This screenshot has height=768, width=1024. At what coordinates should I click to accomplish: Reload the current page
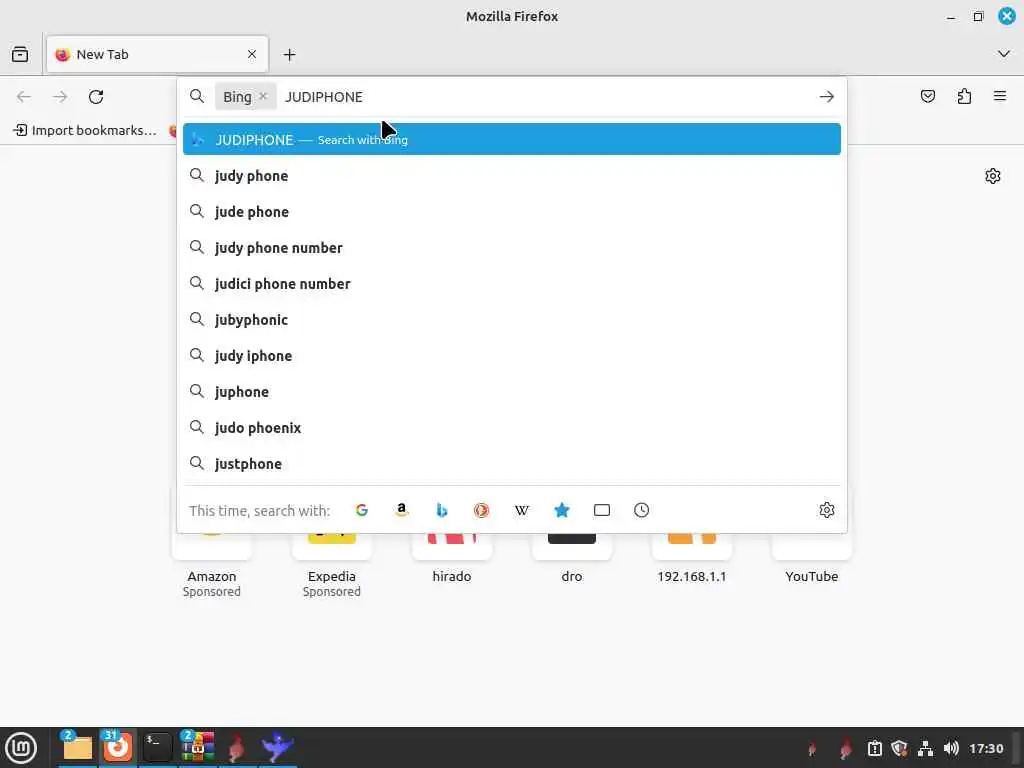point(96,97)
